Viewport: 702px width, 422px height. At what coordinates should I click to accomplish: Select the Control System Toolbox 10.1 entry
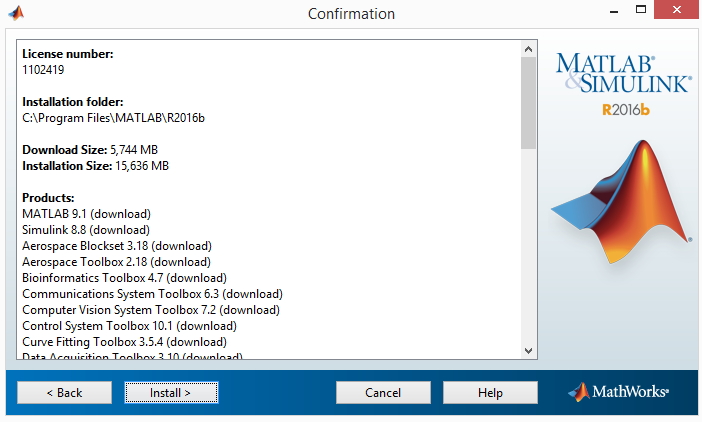129,326
